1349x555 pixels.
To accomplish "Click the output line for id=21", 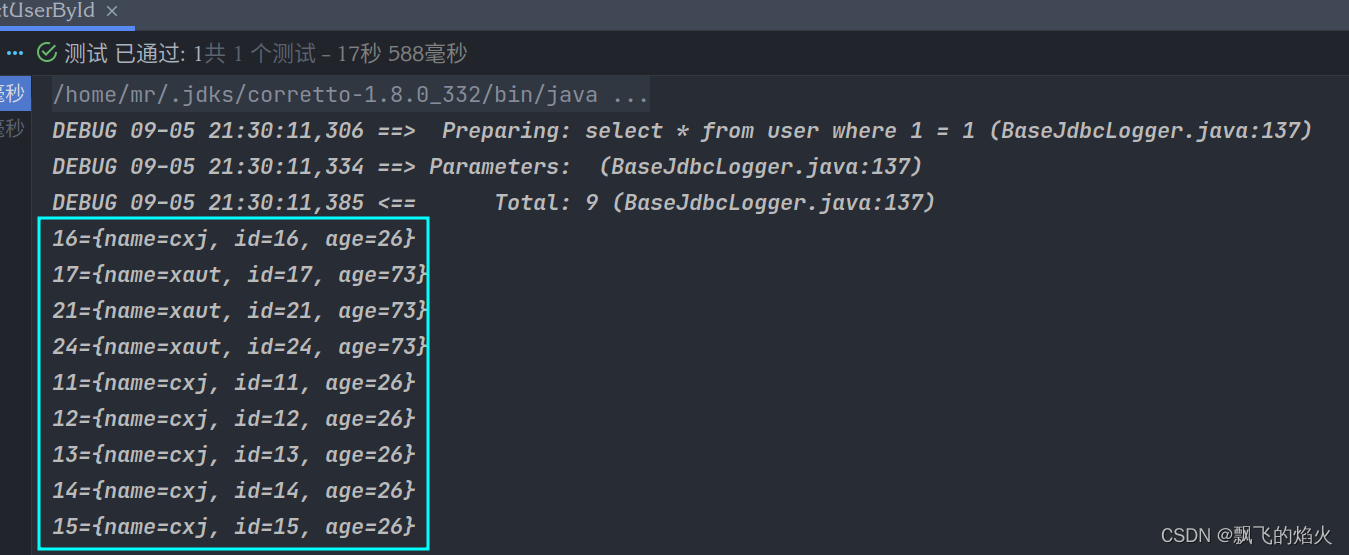I will point(240,311).
